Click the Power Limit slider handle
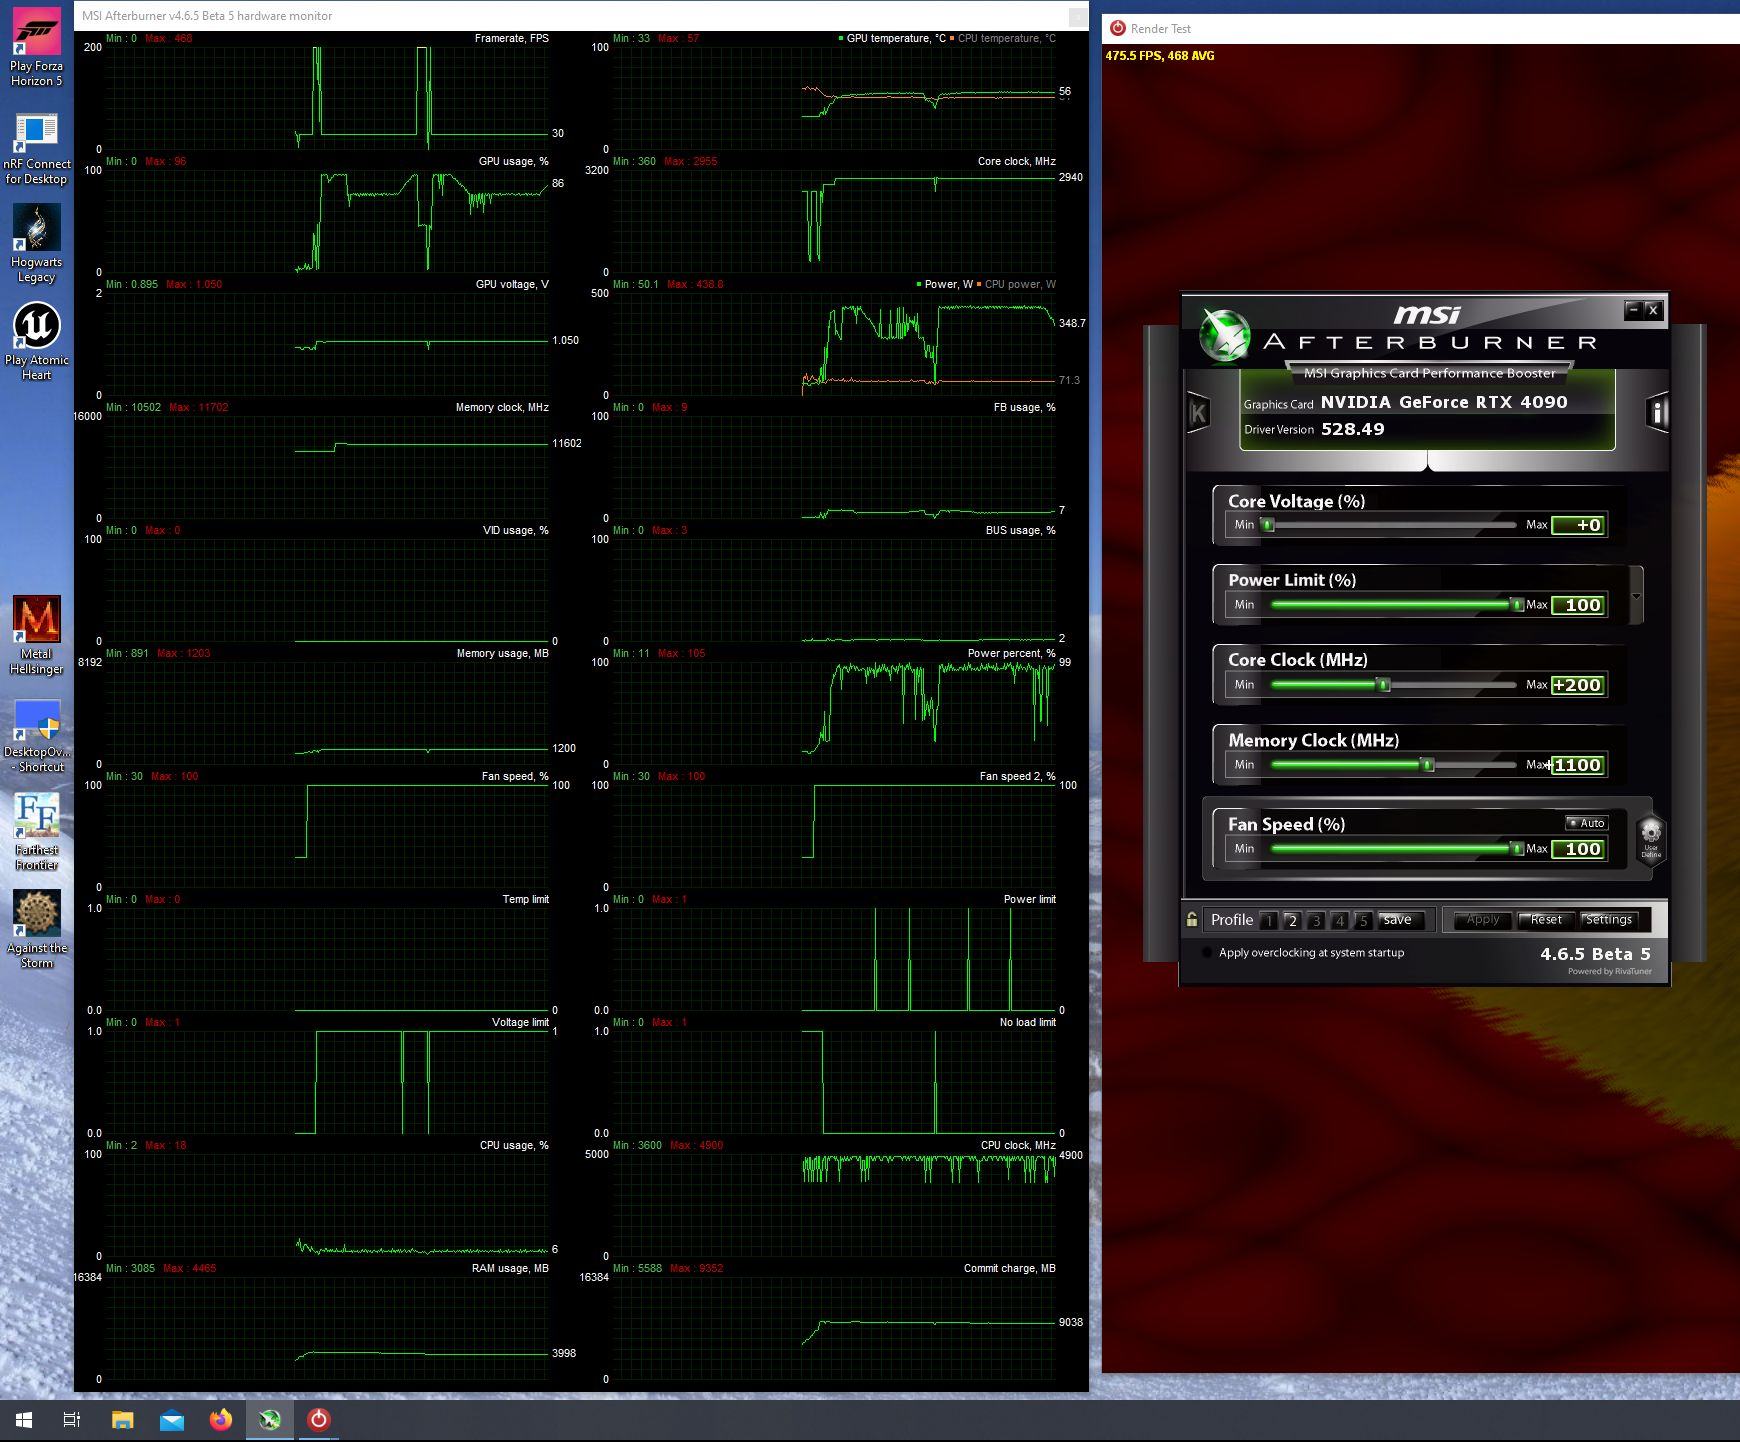 pyautogui.click(x=1517, y=605)
